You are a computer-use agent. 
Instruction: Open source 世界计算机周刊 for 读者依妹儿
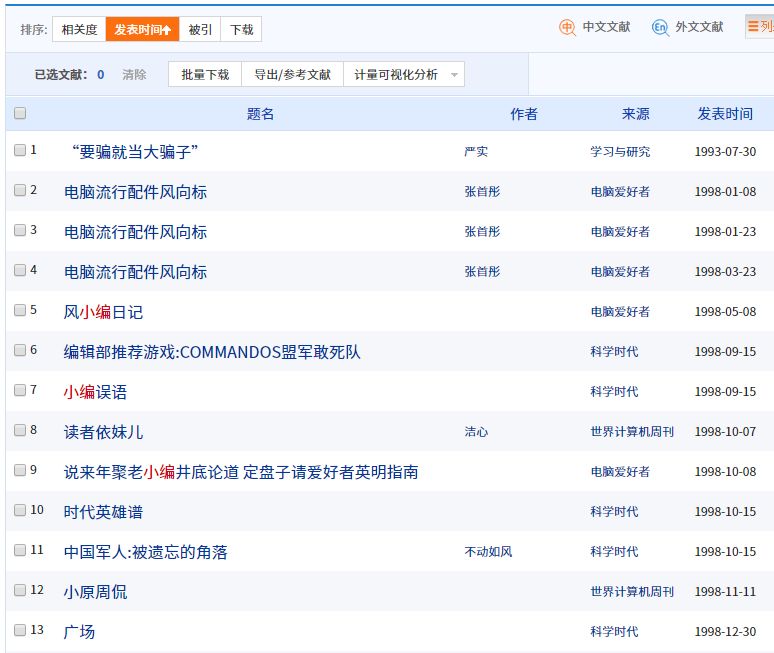[632, 432]
